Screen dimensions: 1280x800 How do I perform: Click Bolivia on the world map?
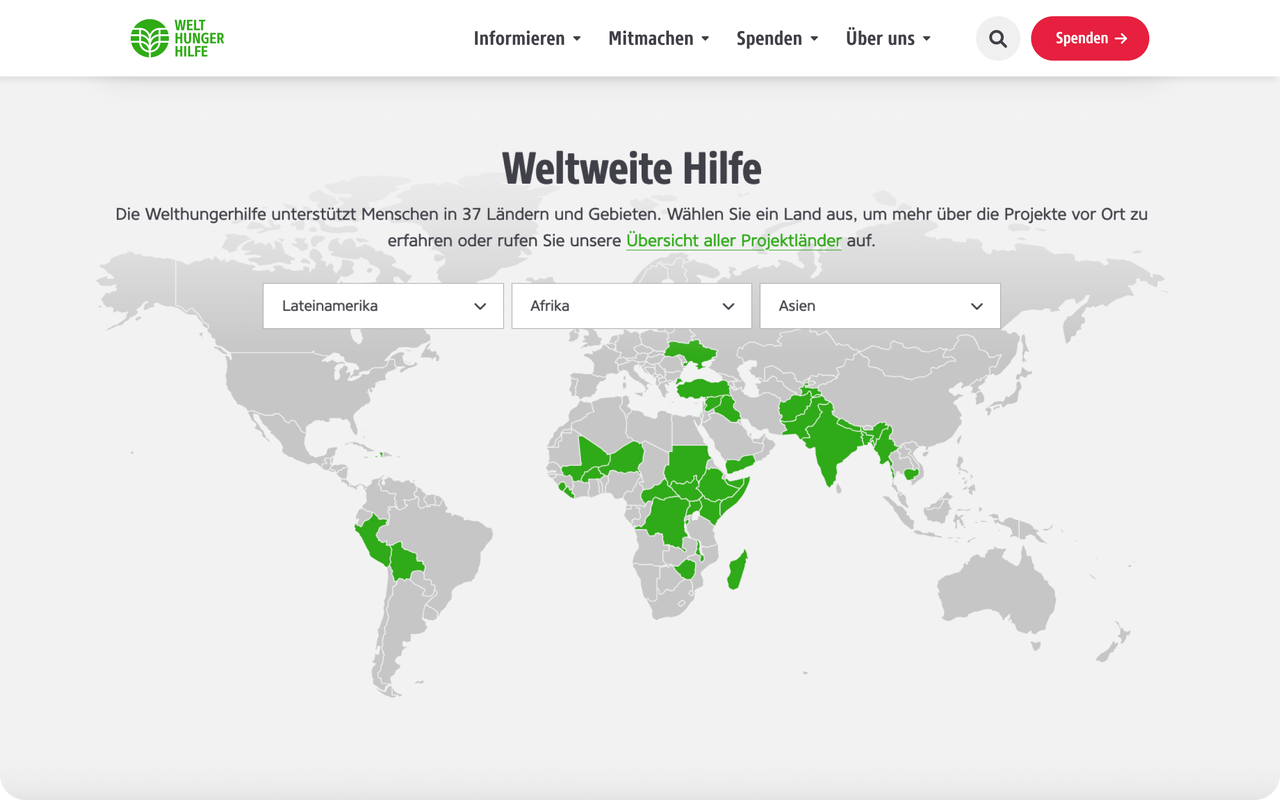point(406,562)
